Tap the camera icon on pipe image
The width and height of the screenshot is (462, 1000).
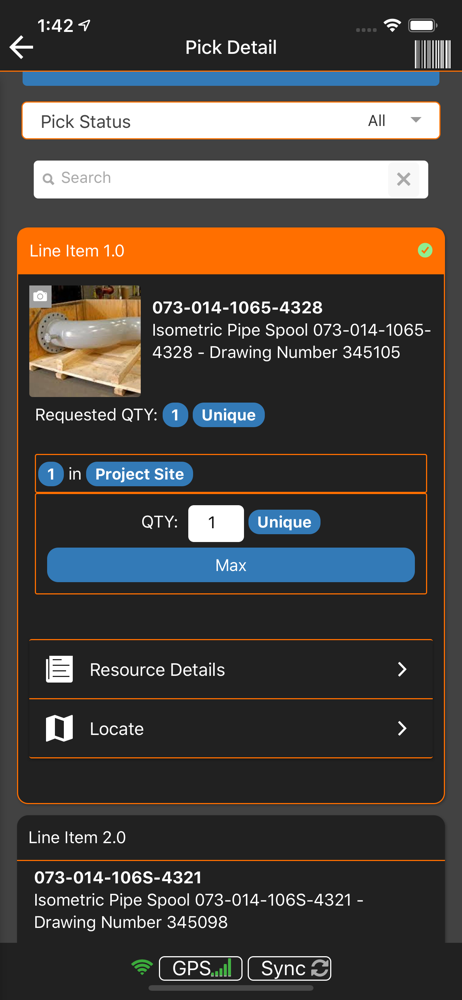(40, 297)
